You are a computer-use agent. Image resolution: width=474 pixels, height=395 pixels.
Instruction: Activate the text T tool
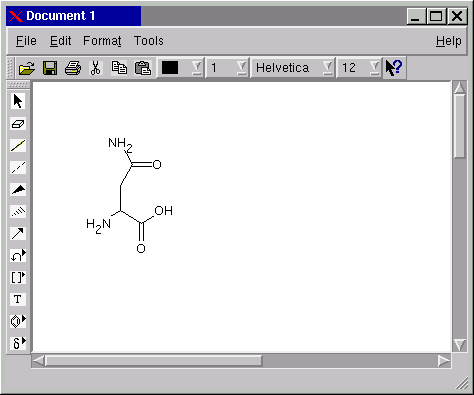click(x=18, y=299)
